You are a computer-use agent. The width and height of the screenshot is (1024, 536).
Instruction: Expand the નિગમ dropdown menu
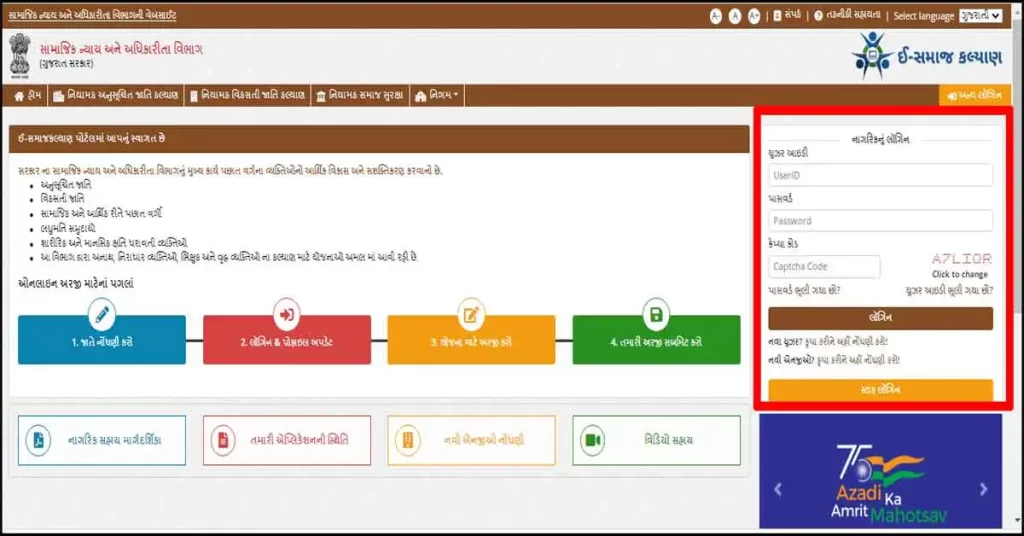[x=436, y=95]
